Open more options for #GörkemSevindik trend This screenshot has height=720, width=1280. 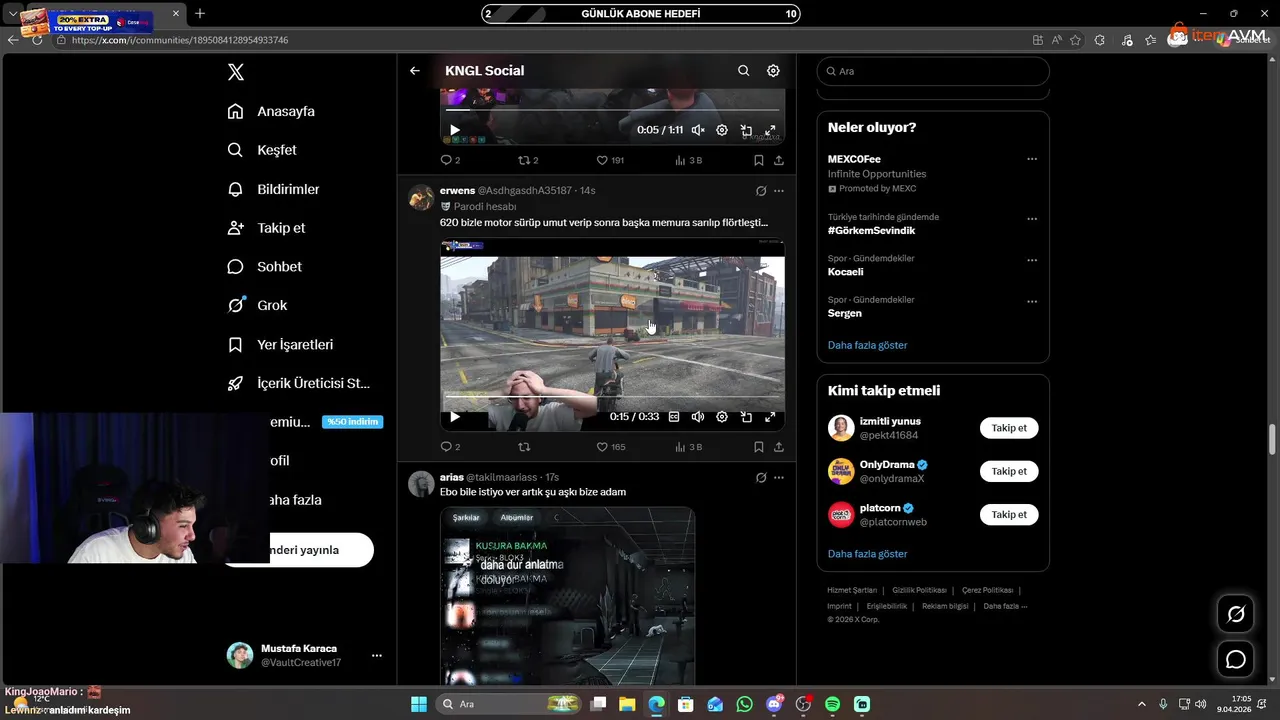coord(1032,219)
